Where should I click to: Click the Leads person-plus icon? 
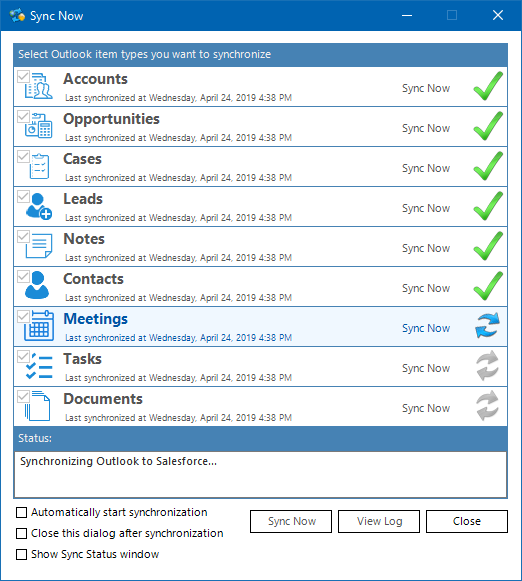[39, 206]
